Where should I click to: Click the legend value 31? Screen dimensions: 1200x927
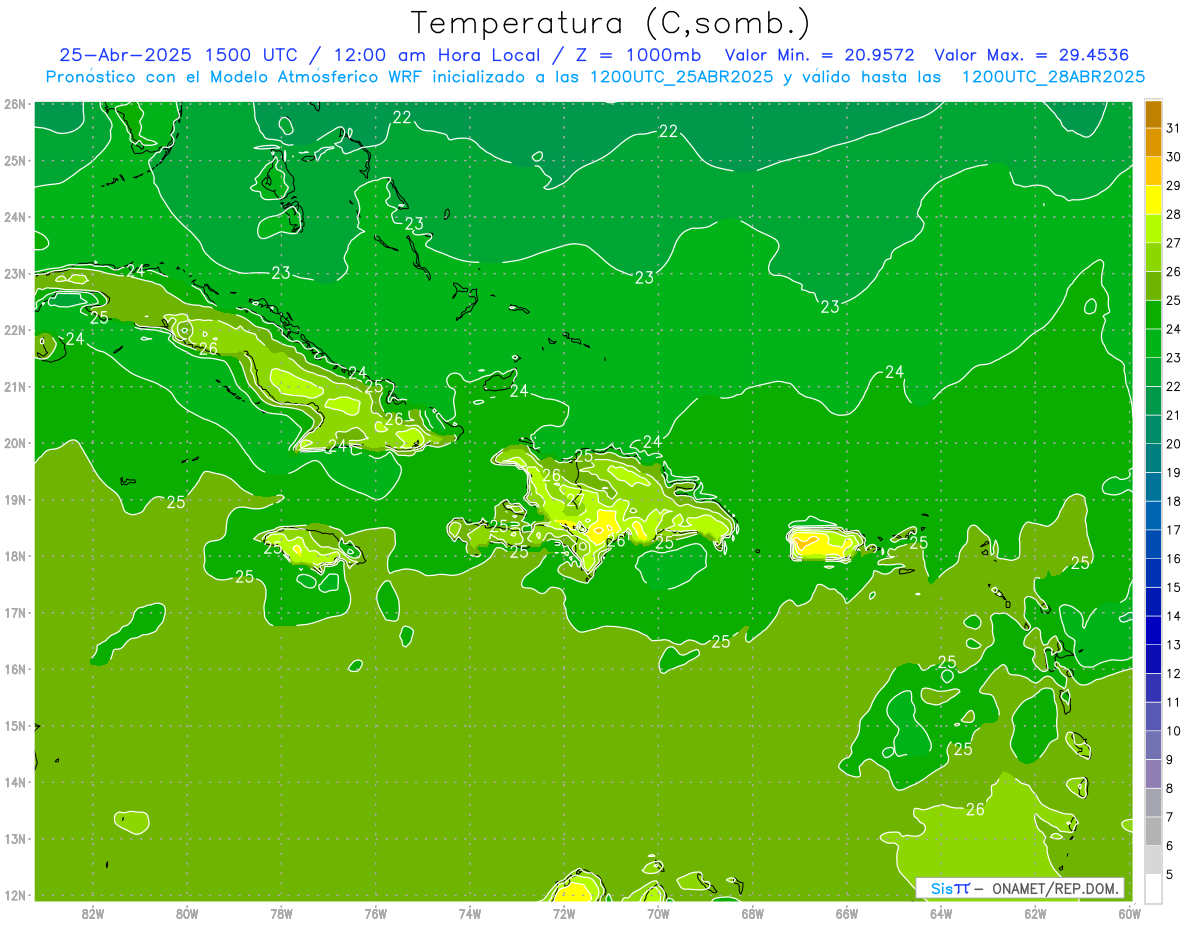click(1172, 128)
